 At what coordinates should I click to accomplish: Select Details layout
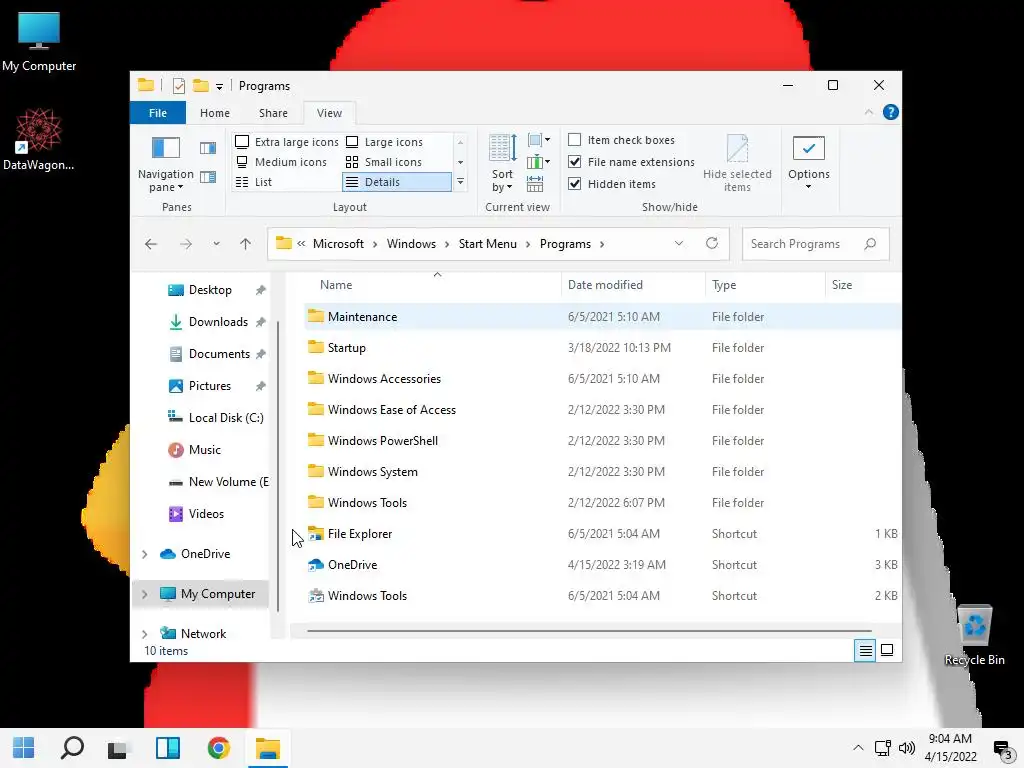396,182
